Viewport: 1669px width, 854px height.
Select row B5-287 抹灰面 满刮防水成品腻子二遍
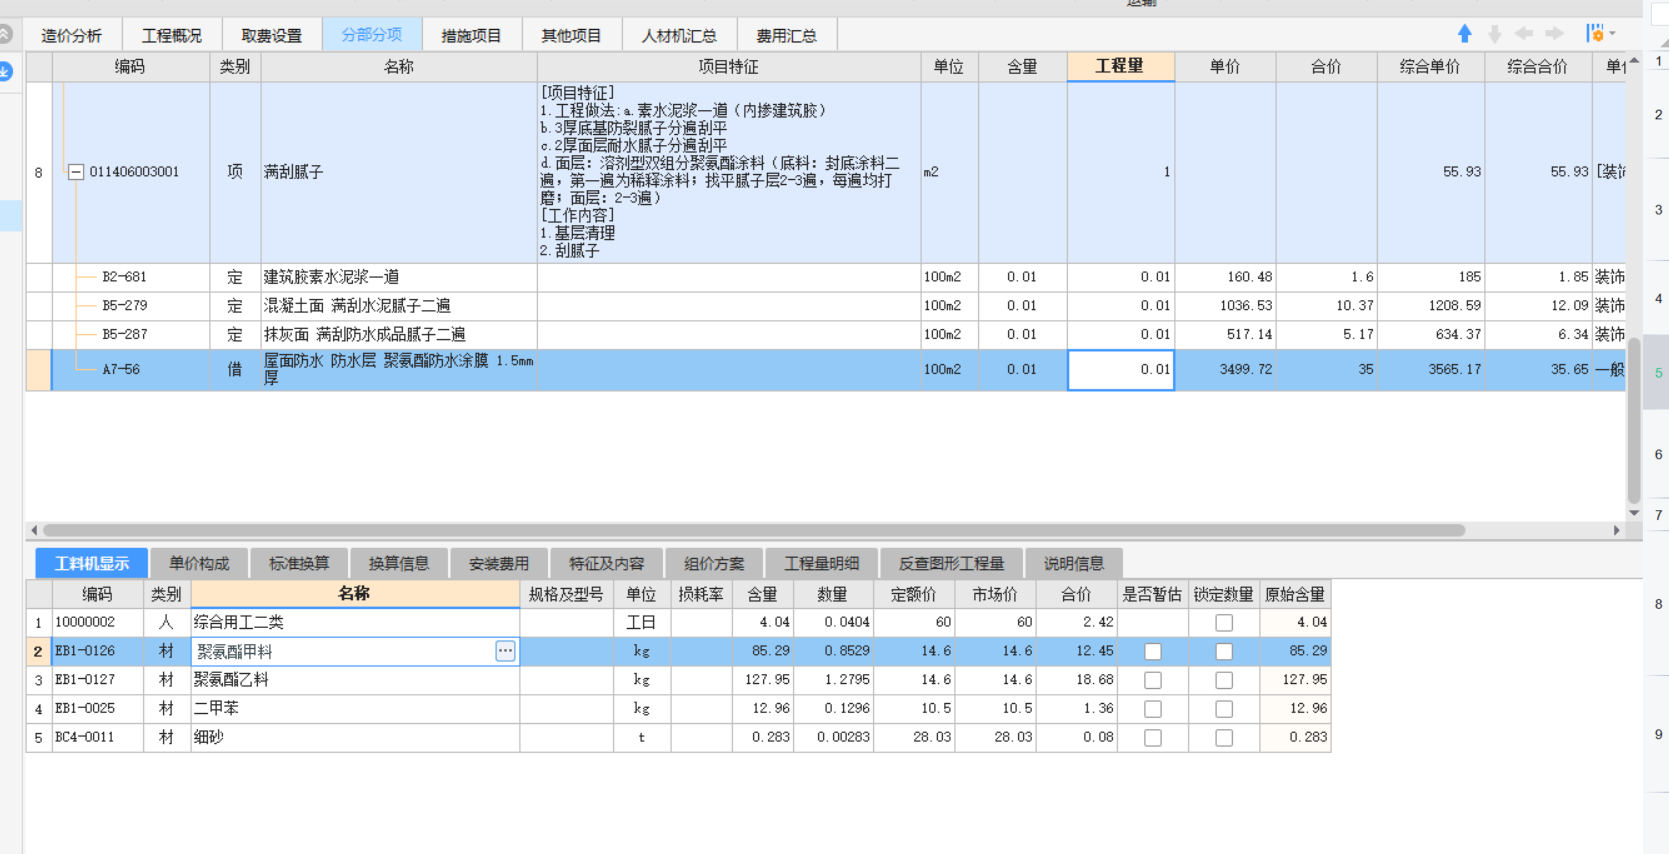click(x=825, y=335)
